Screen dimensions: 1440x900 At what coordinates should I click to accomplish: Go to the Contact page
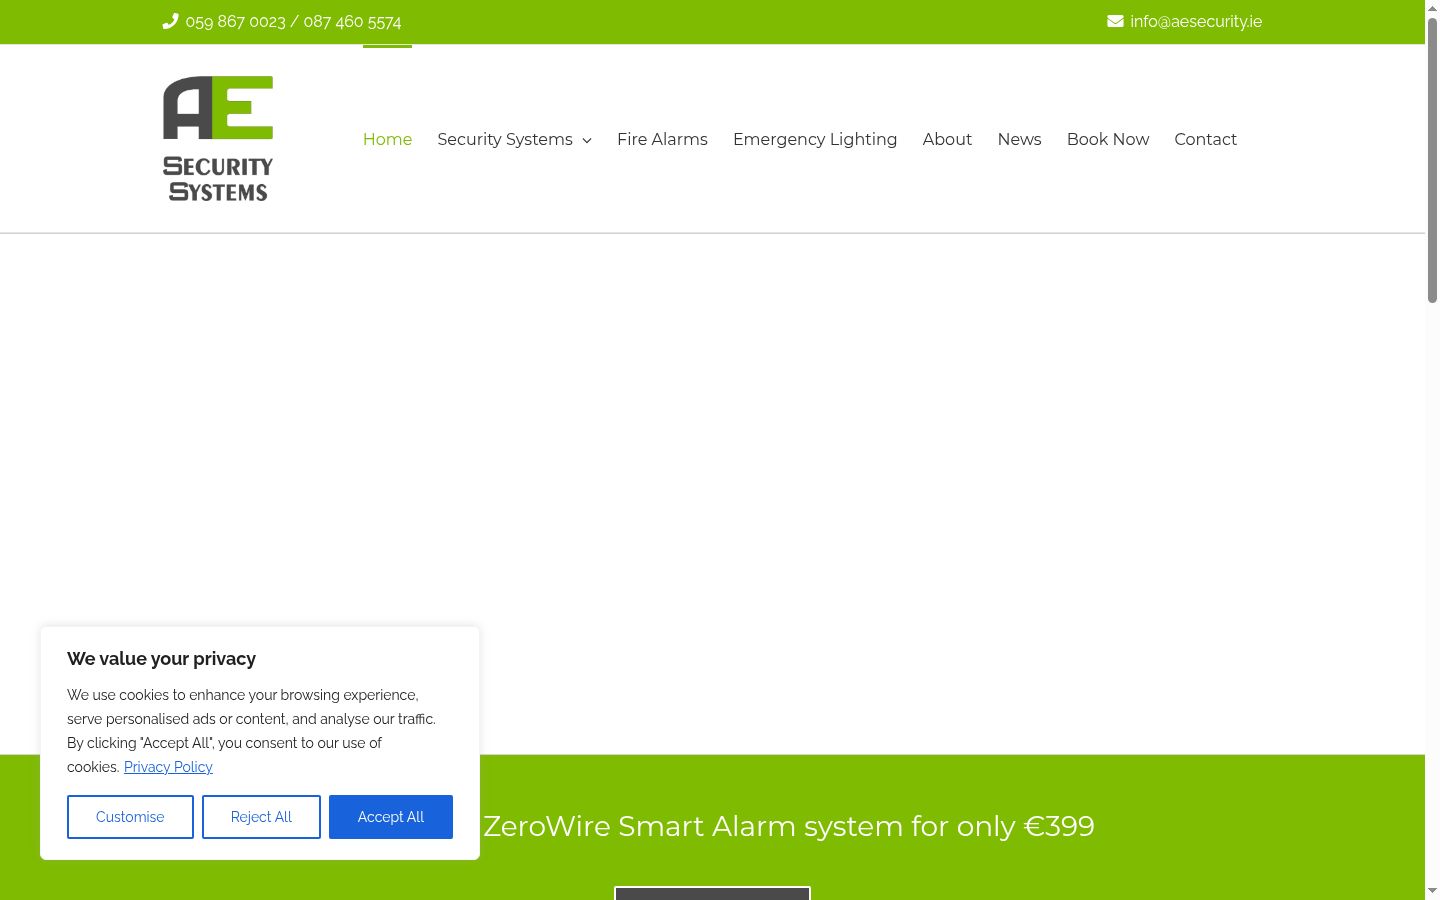1205,139
